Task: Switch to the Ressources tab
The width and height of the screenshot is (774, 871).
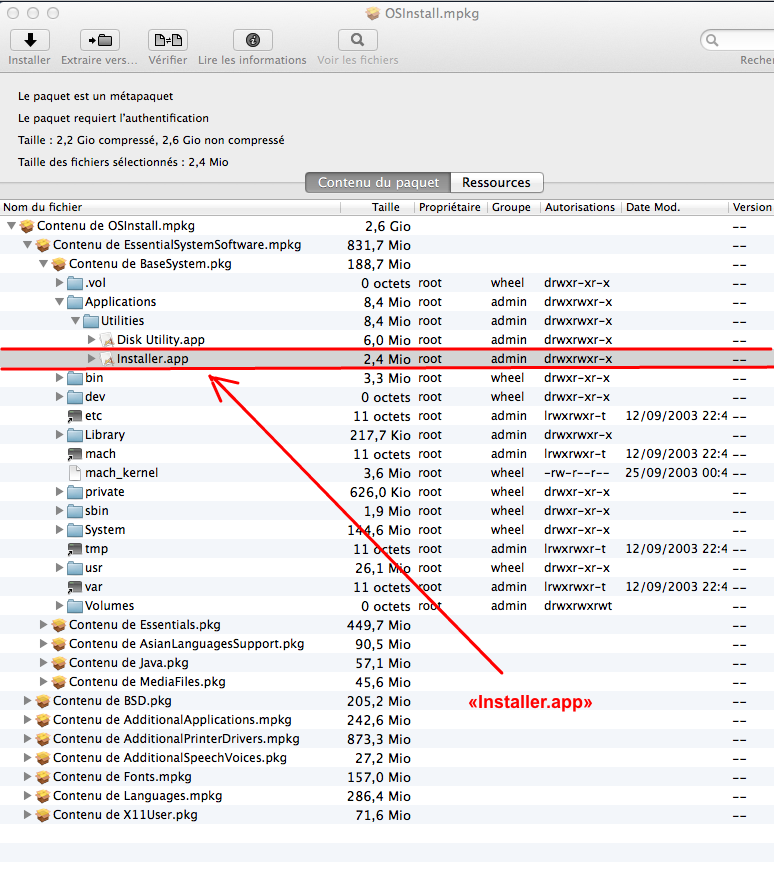Action: tap(496, 183)
